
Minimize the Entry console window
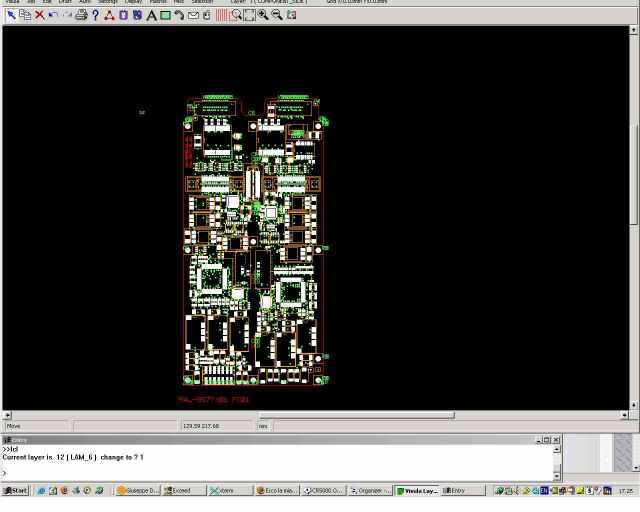pyautogui.click(x=539, y=440)
